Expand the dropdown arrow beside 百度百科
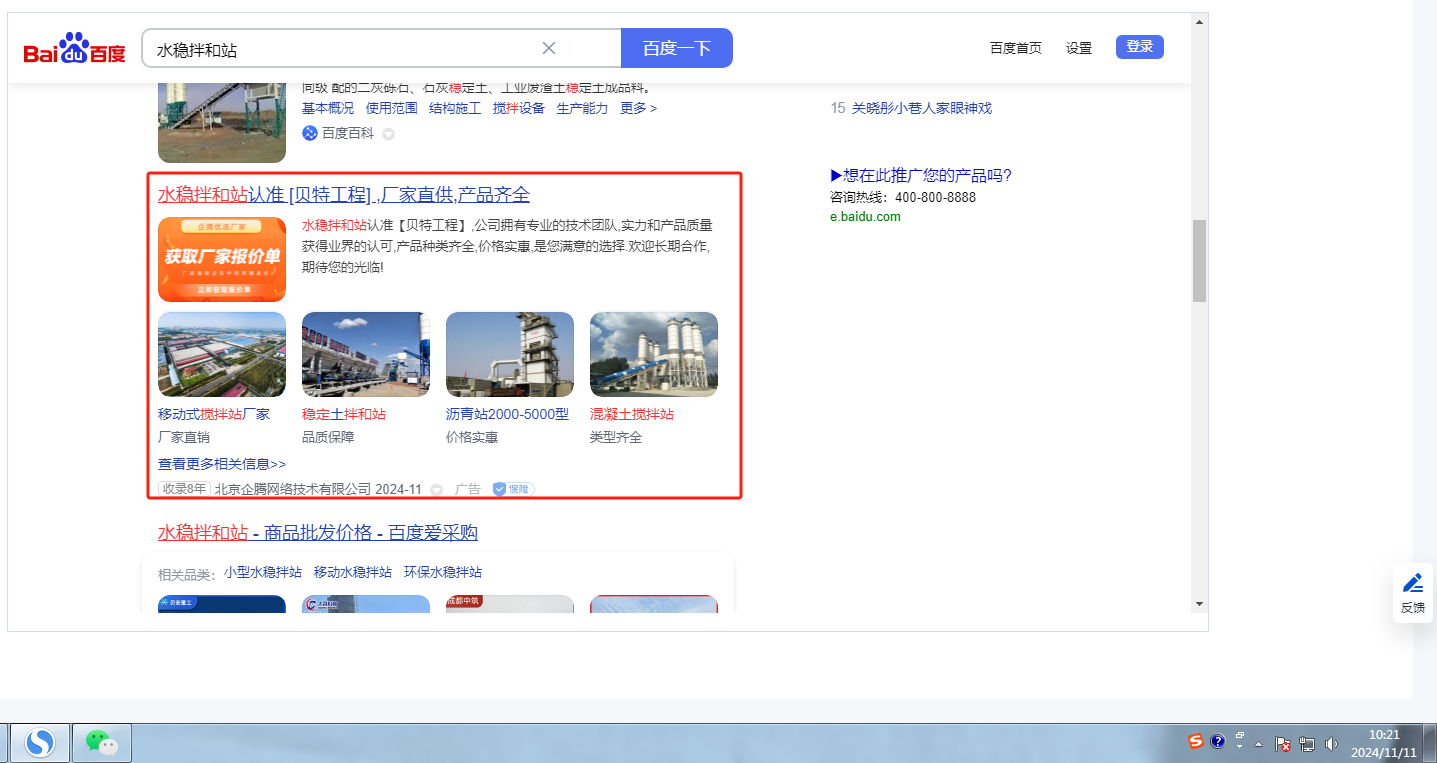 [389, 133]
